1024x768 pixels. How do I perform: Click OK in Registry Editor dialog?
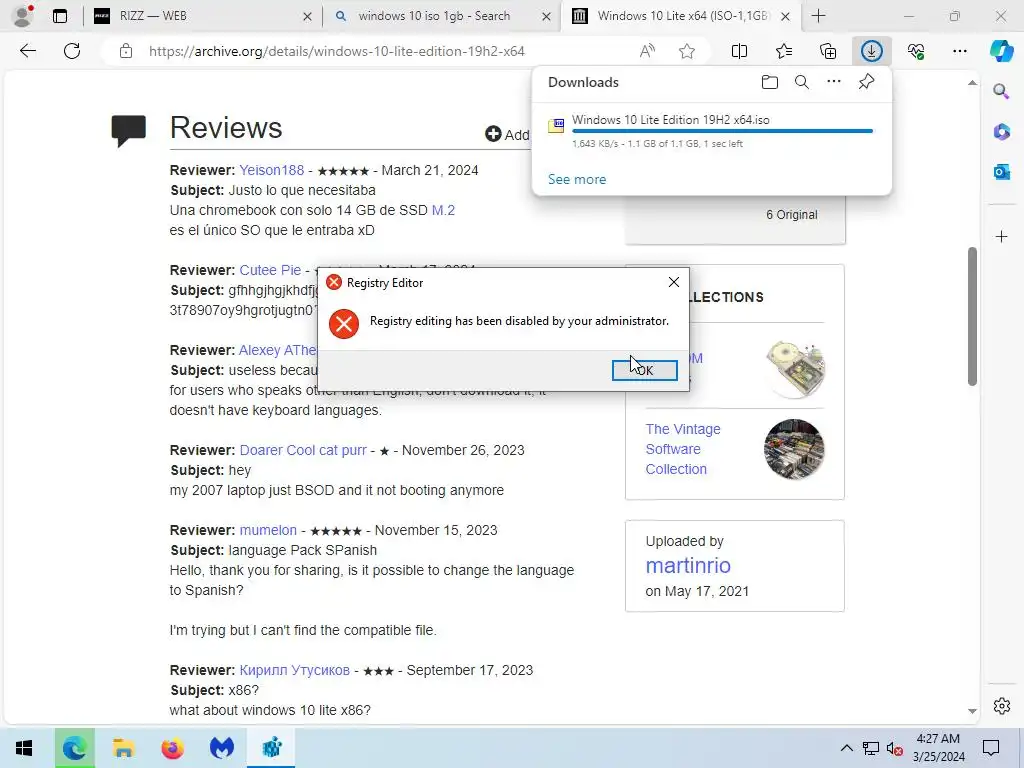644,370
